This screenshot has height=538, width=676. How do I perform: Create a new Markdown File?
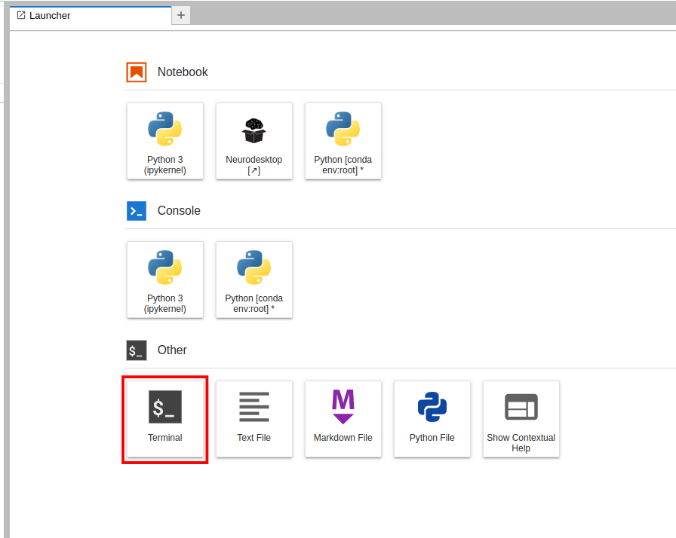click(343, 418)
